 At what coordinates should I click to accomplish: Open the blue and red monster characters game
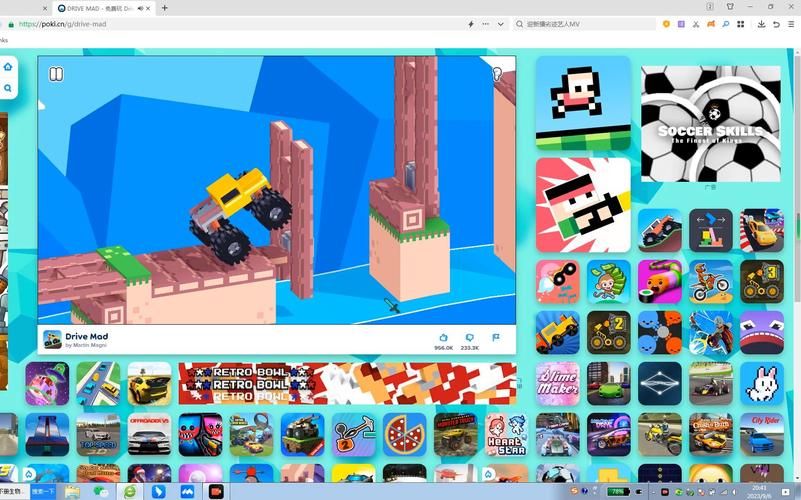[x=200, y=435]
